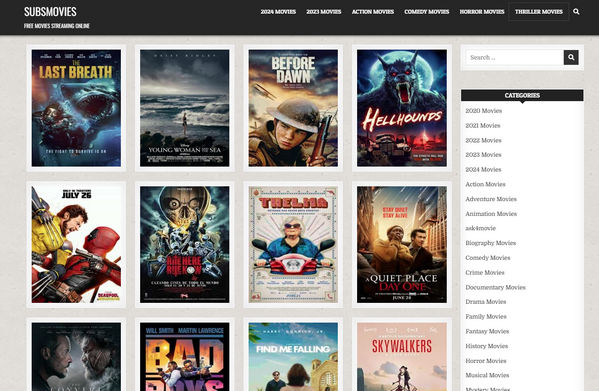Open The Last Breath movie poster
This screenshot has height=391, width=599.
click(76, 108)
